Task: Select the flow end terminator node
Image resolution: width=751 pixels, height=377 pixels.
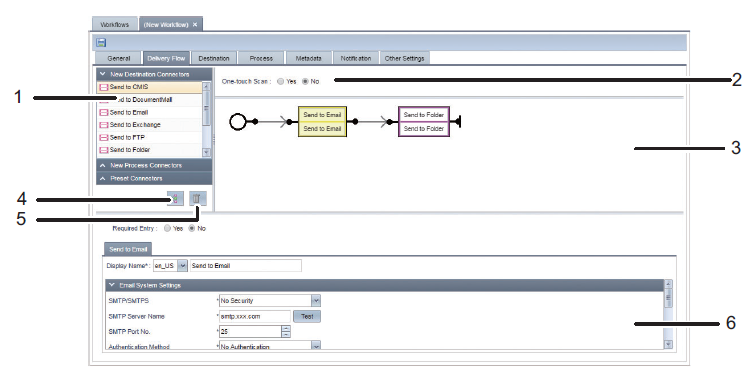Action: click(x=457, y=122)
